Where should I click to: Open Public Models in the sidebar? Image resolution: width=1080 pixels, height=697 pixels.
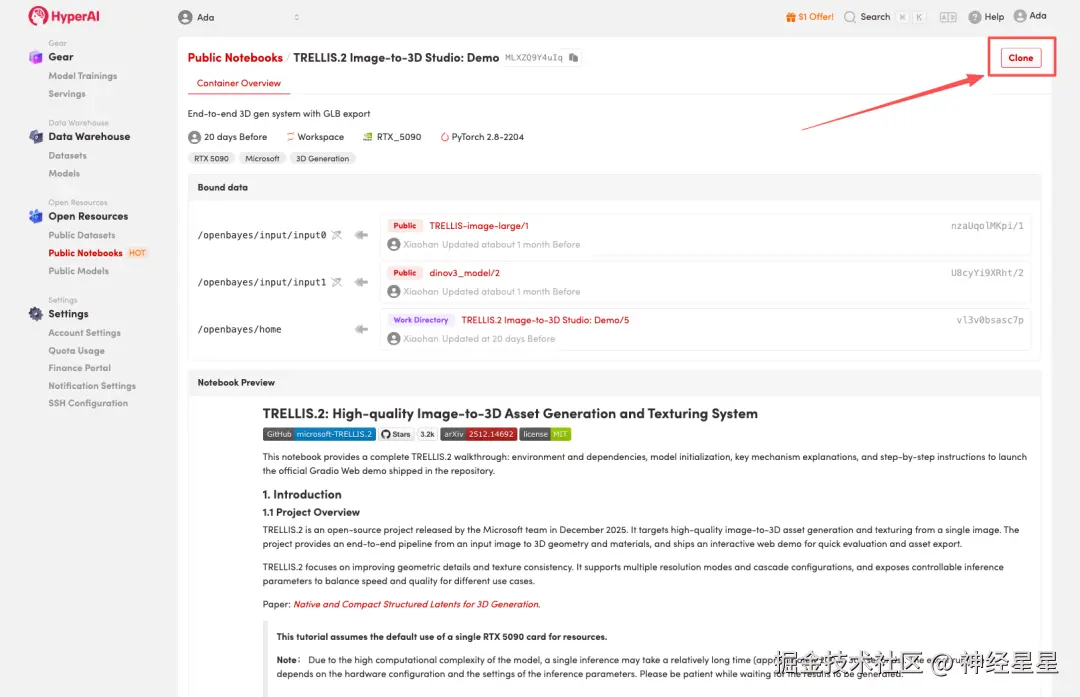[x=79, y=271]
